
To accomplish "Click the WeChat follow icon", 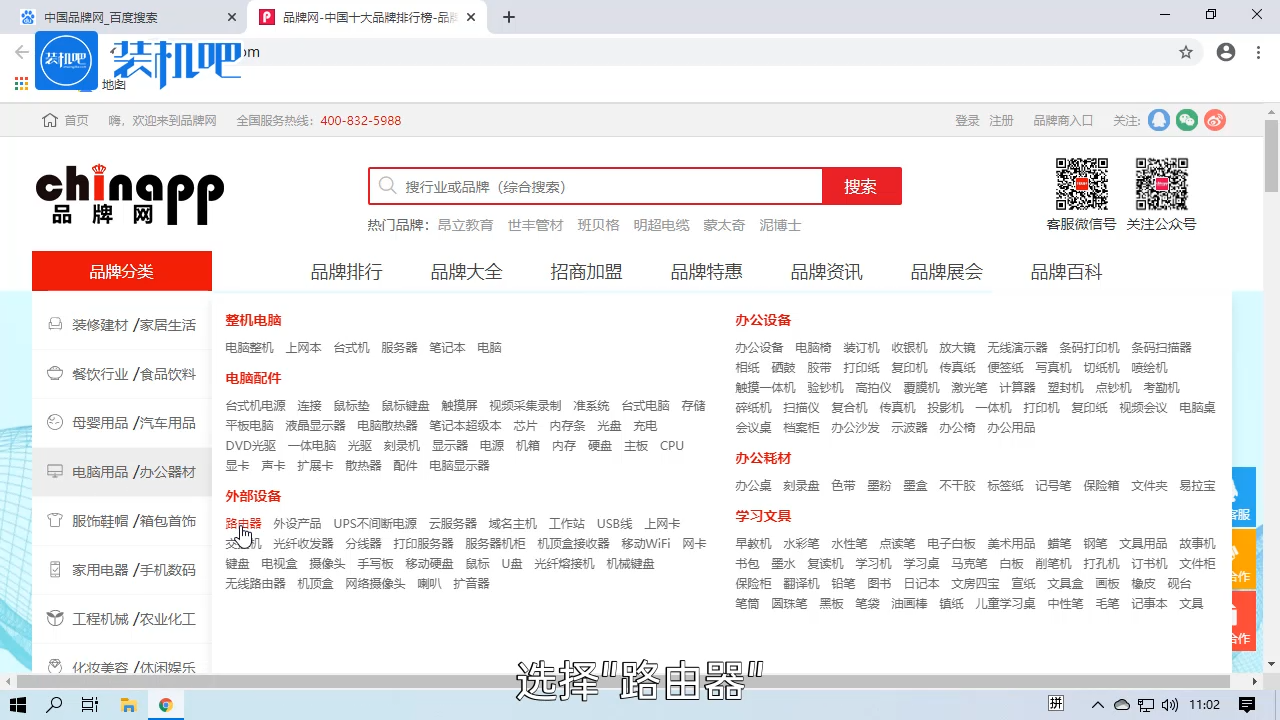I will pyautogui.click(x=1187, y=119).
